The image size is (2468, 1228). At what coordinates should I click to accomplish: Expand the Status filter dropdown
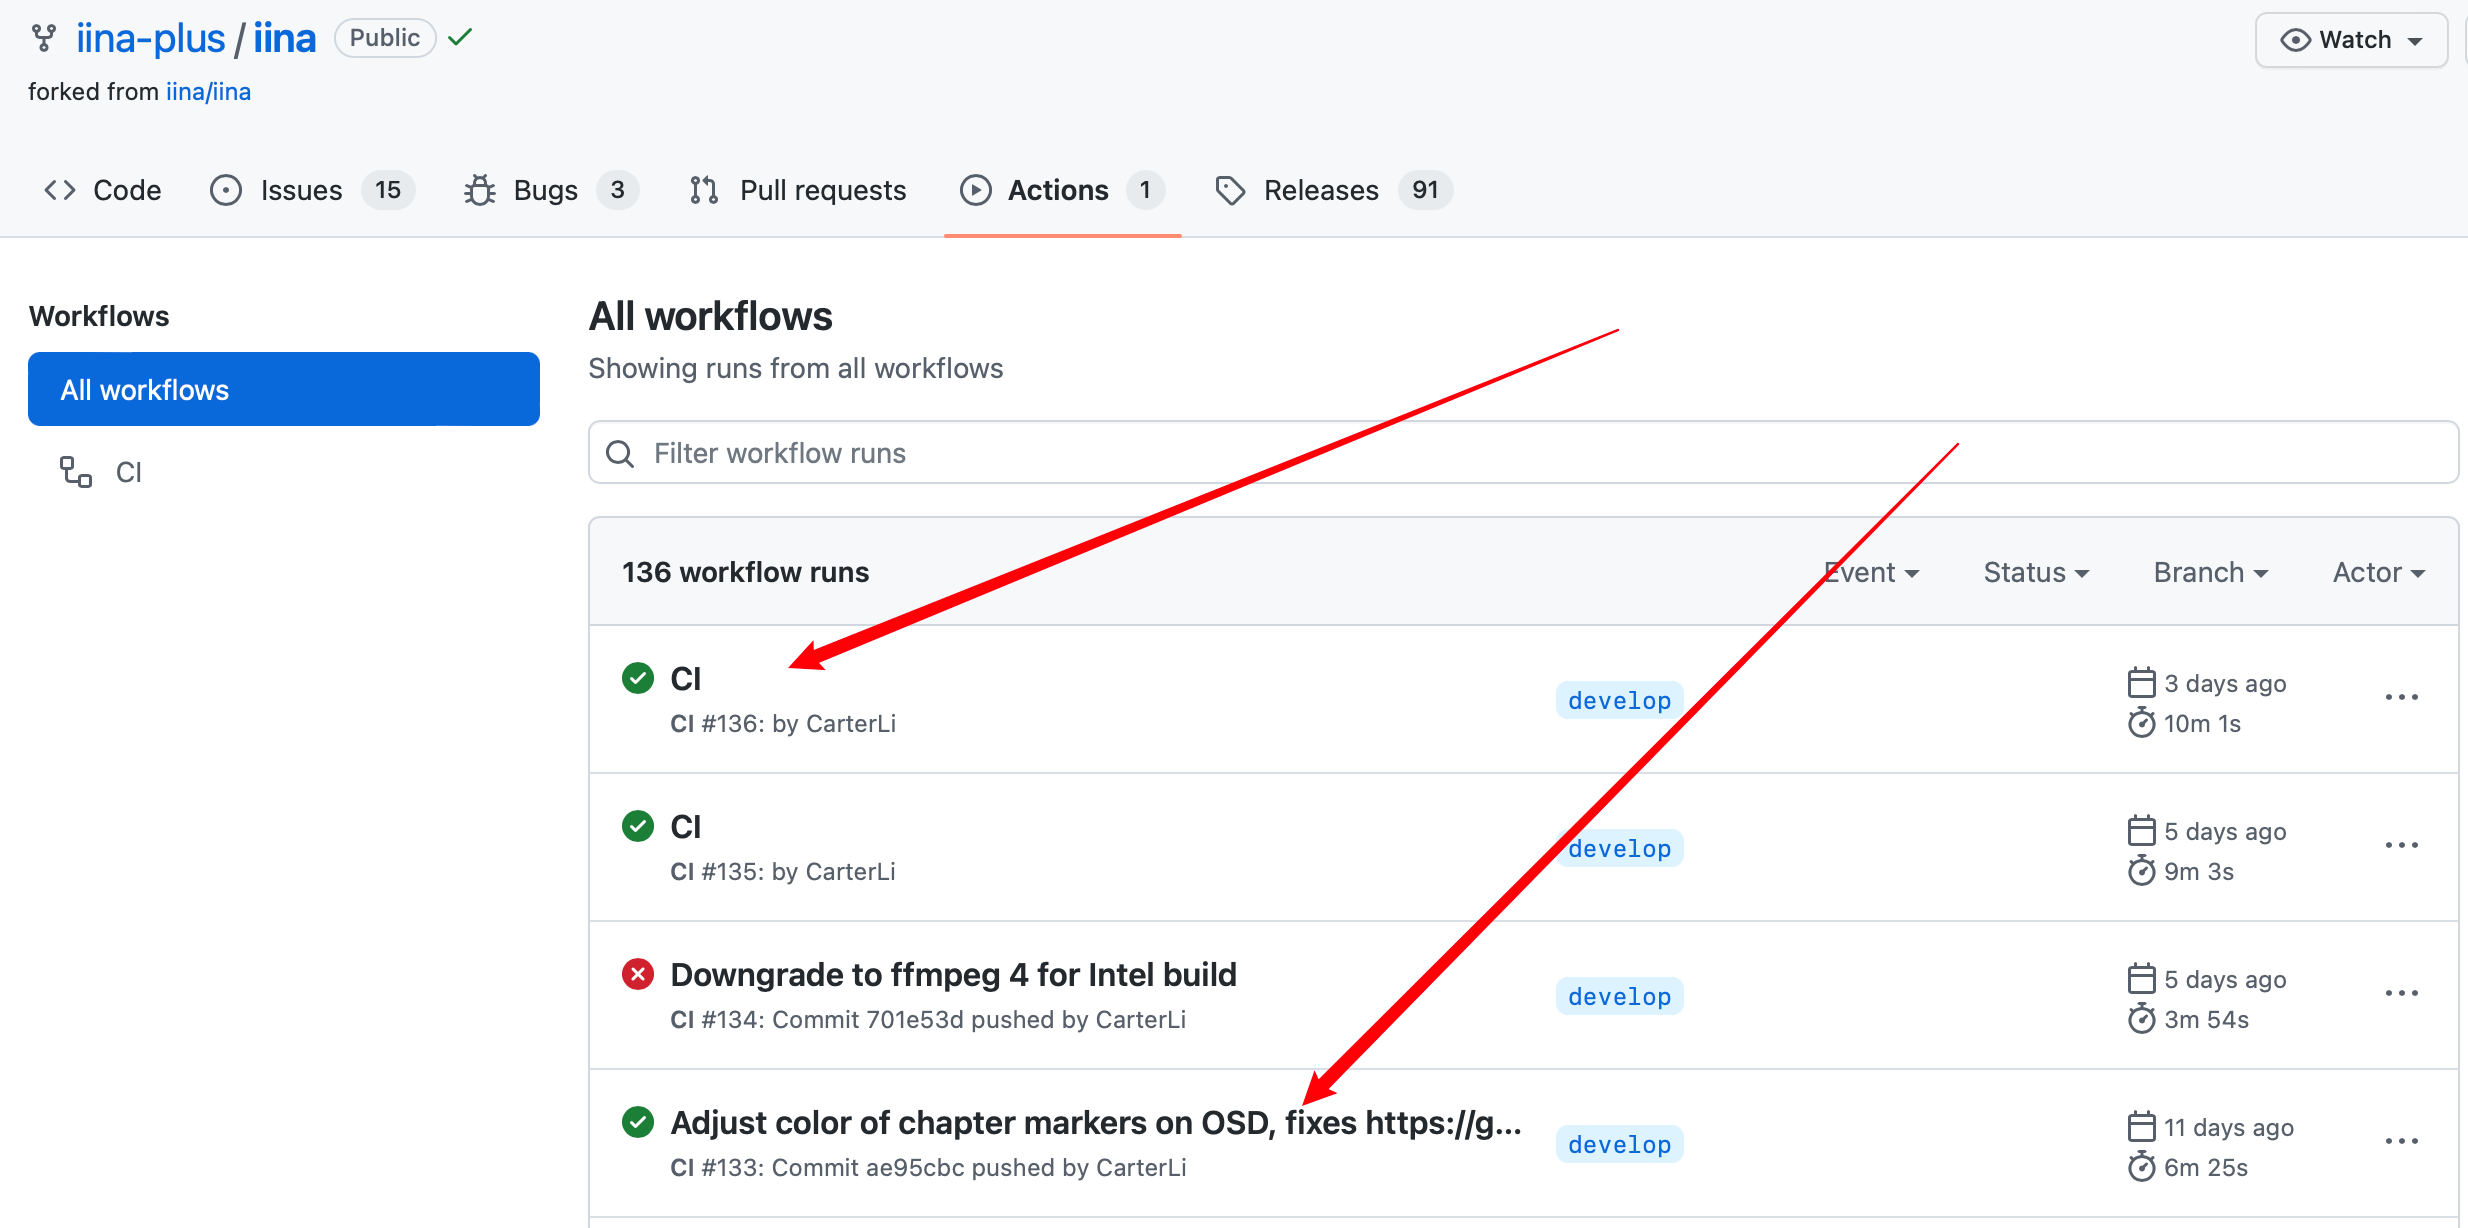coord(2036,572)
